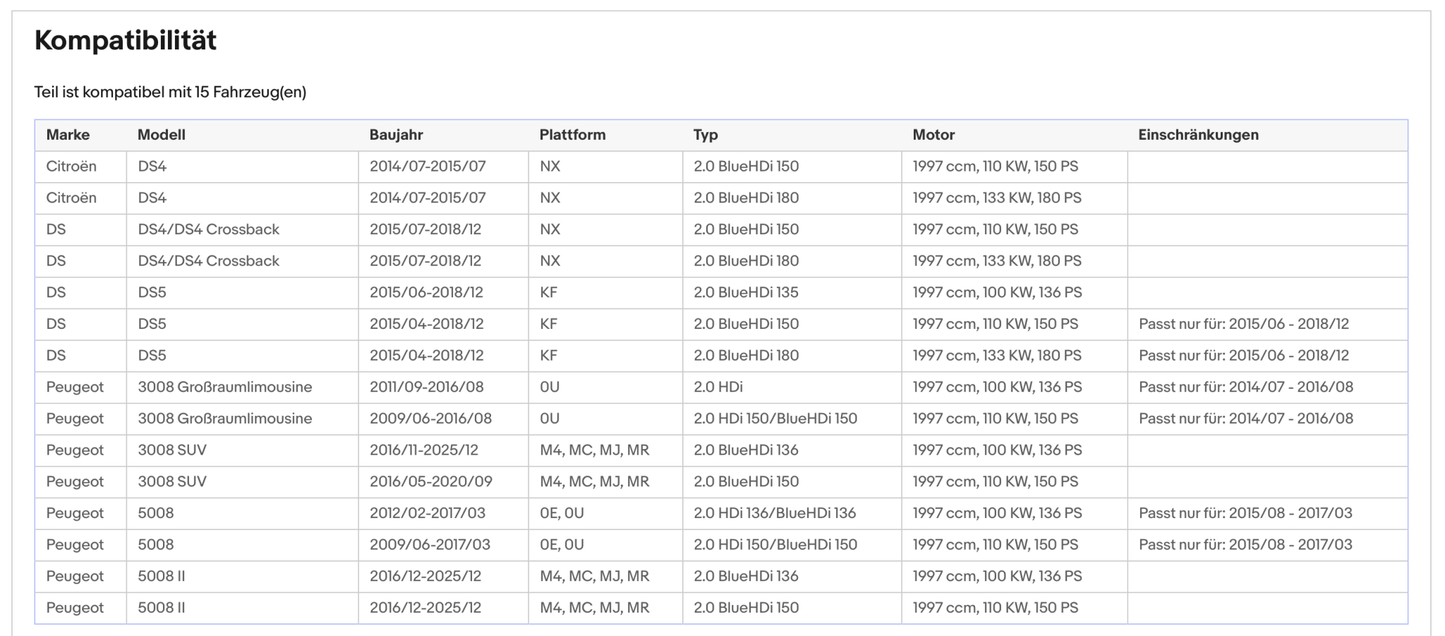Click the plain '2.0 HDi' type cell
Screen dimensions: 1445x636
(x=718, y=387)
